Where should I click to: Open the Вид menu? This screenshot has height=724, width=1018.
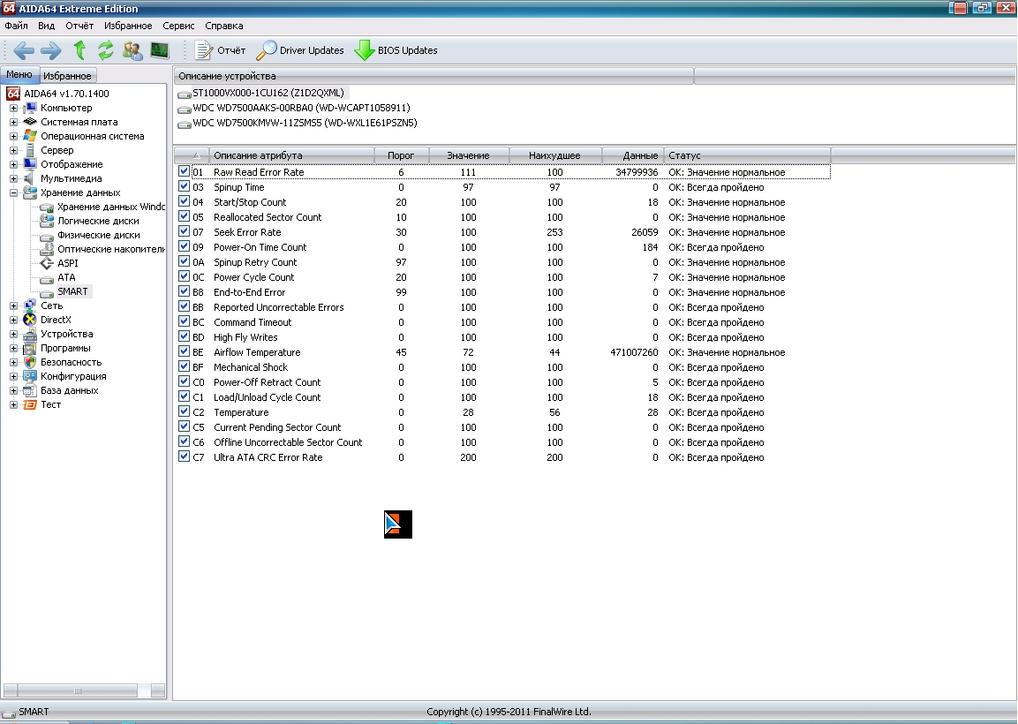click(46, 26)
